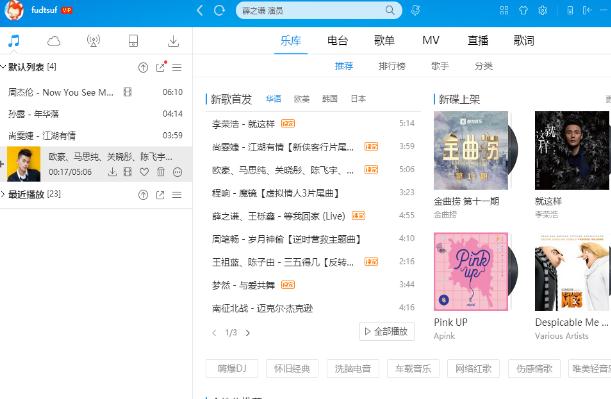Favorite the playing song with heart

[144, 171]
